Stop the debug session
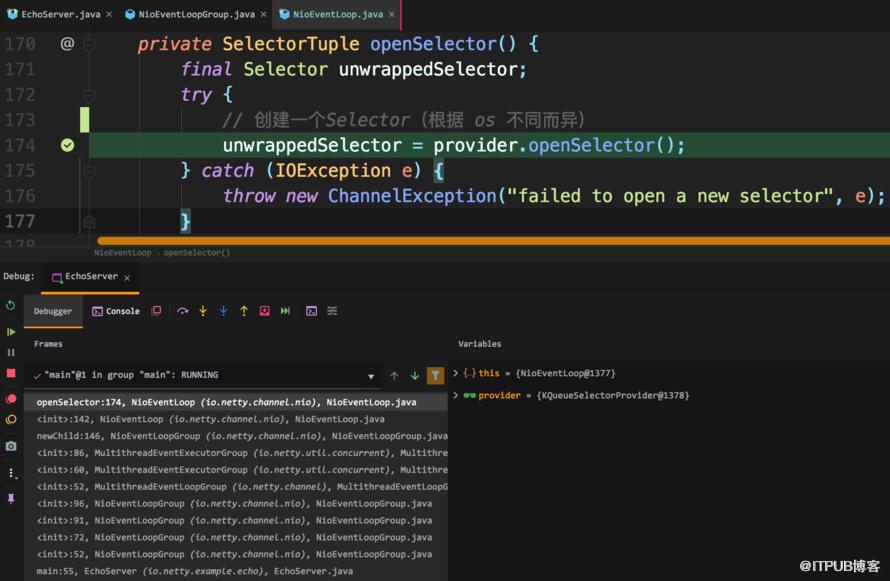Viewport: 890px width, 581px height. tap(11, 373)
